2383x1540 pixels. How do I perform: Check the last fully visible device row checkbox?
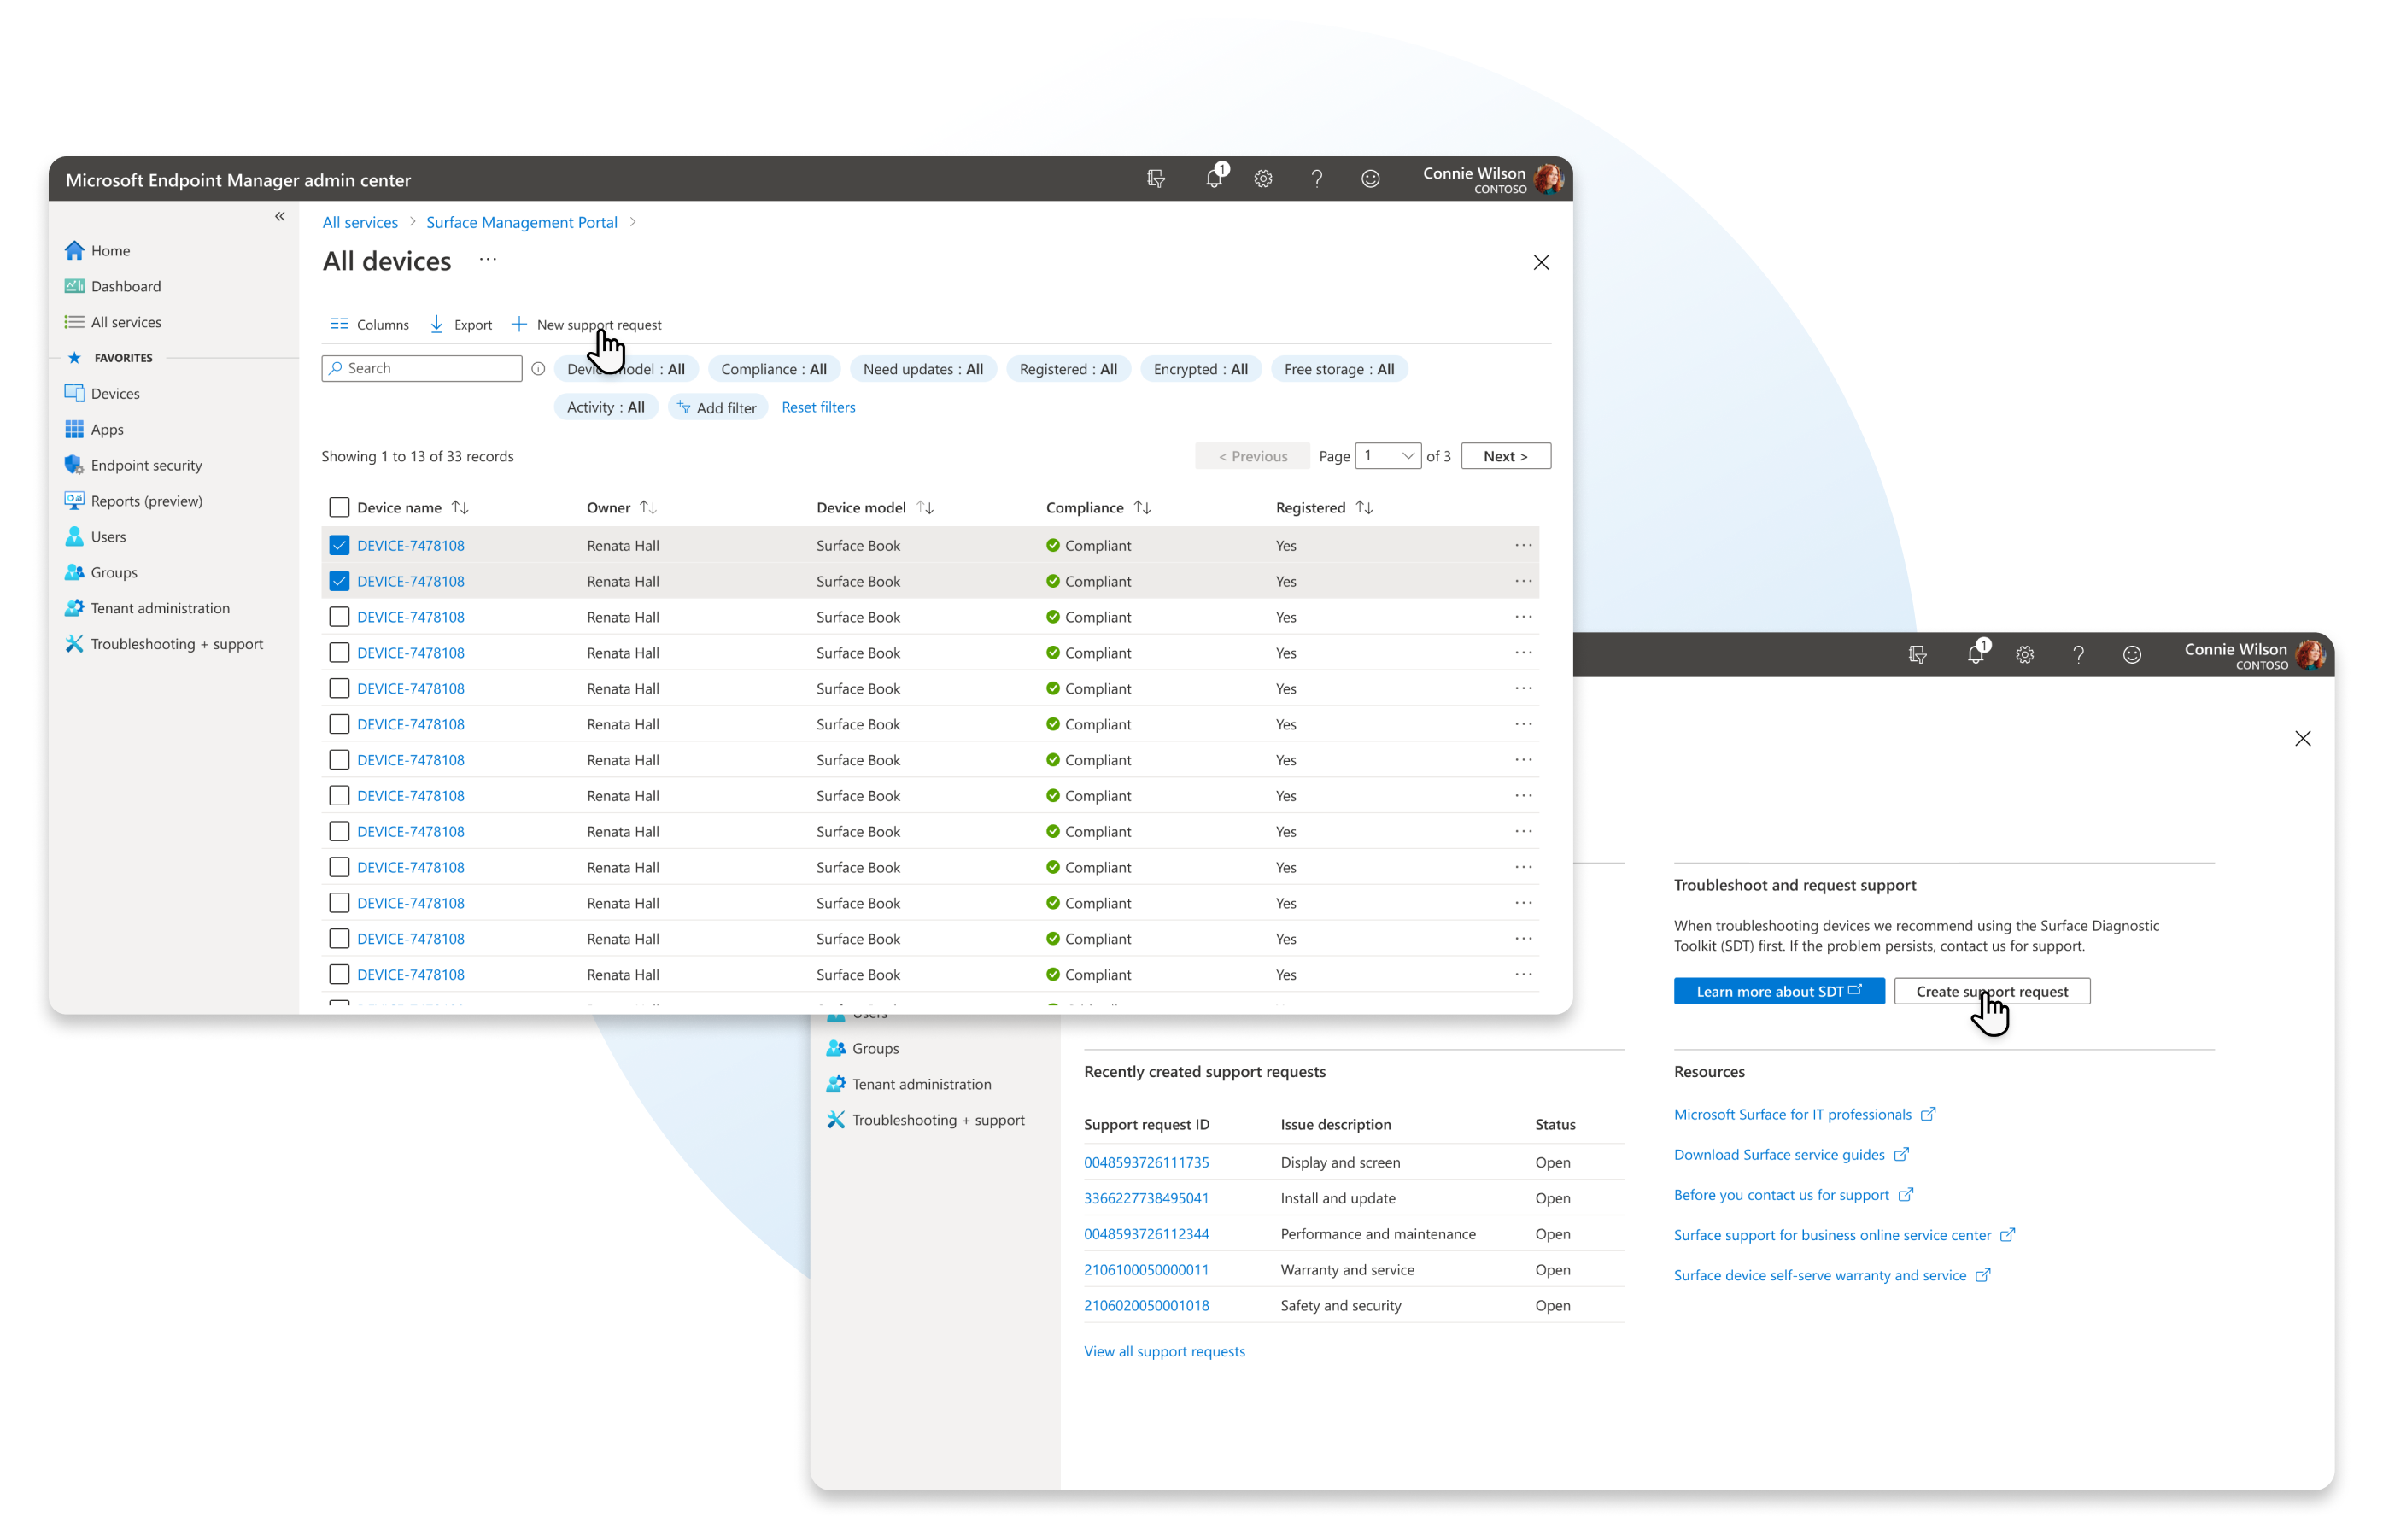pyautogui.click(x=339, y=974)
